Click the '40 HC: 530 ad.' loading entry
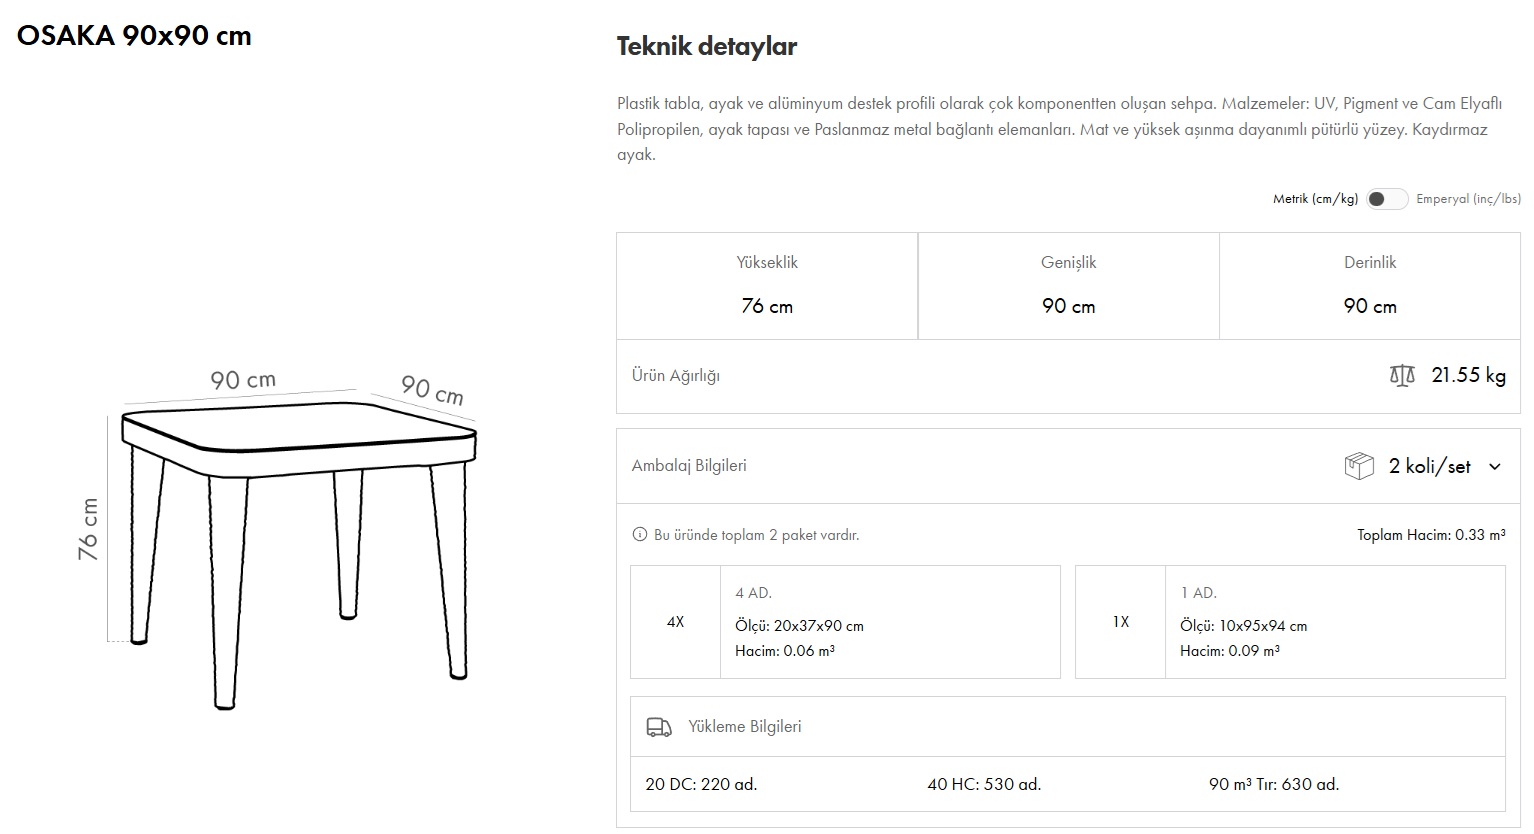This screenshot has height=834, width=1534. (x=984, y=785)
